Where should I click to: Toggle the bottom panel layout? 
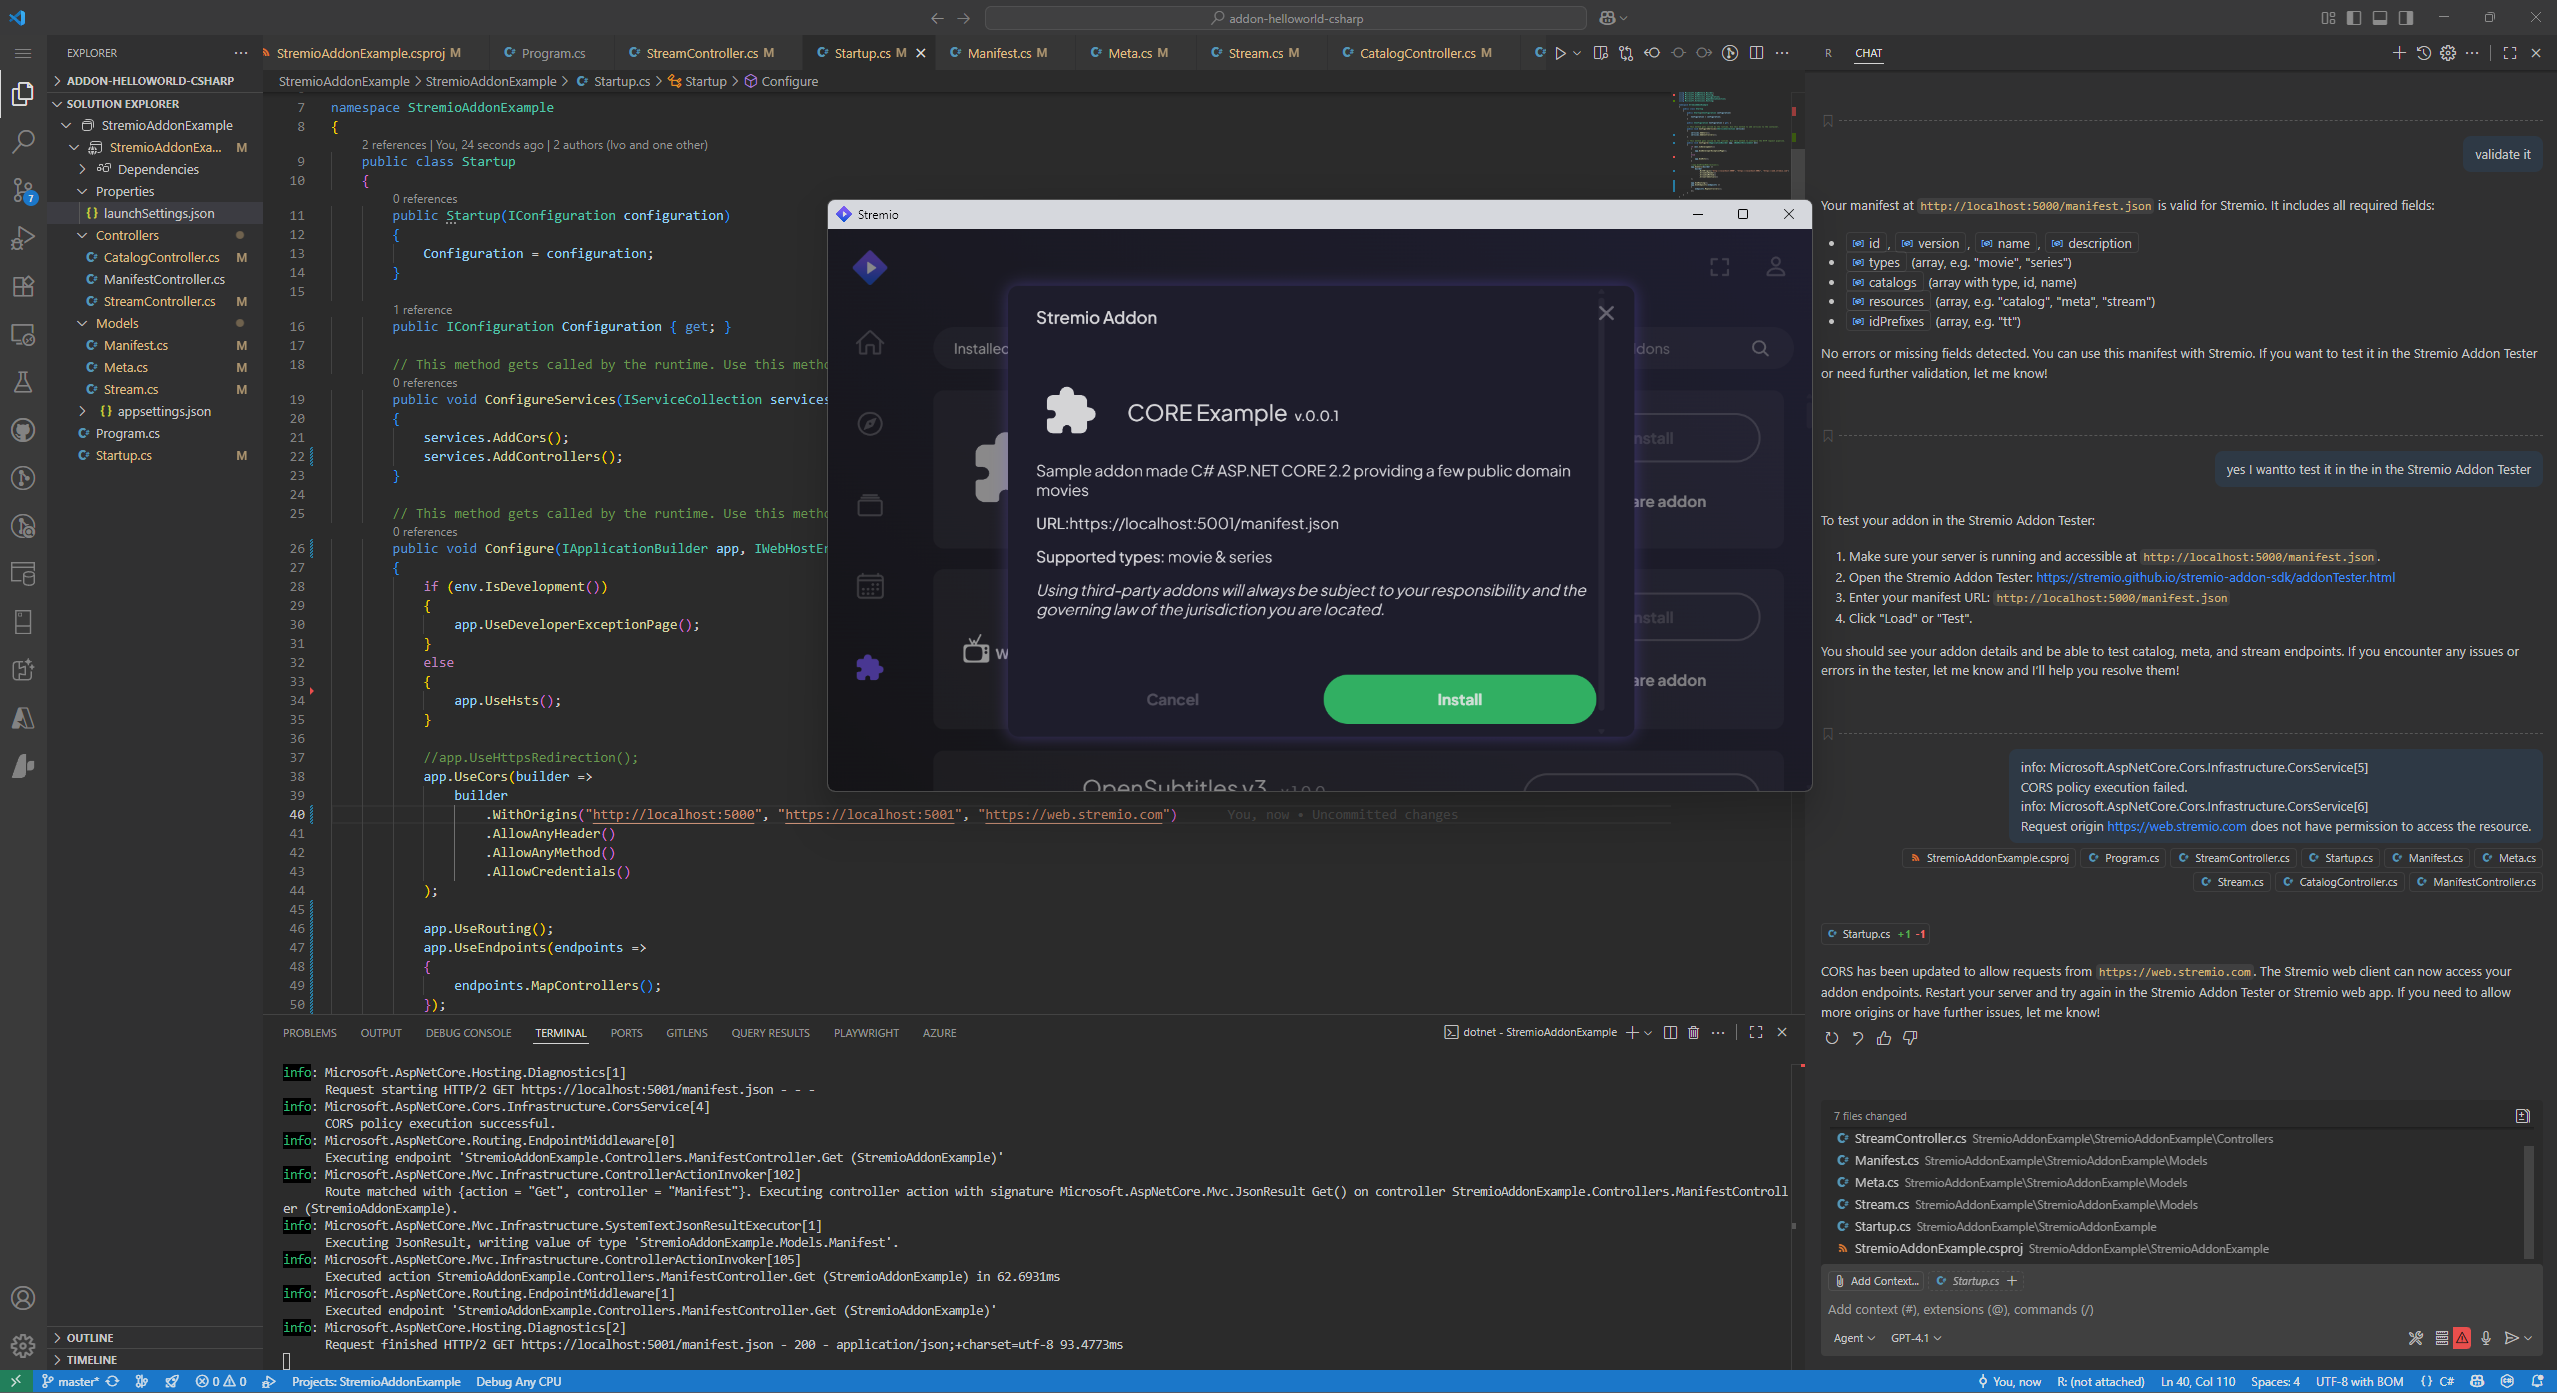pos(2380,18)
